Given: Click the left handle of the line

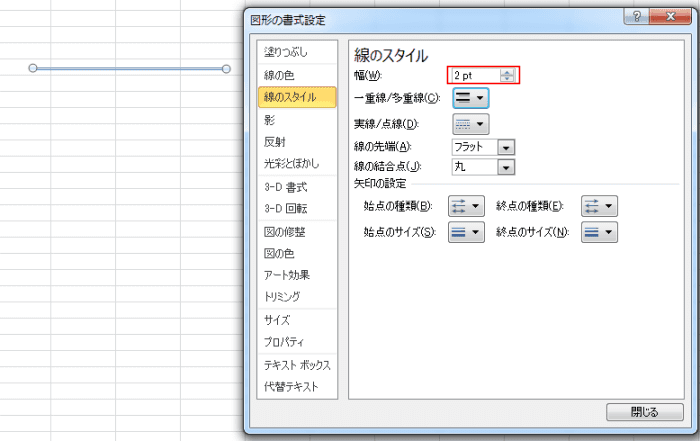Looking at the screenshot, I should pos(33,68).
